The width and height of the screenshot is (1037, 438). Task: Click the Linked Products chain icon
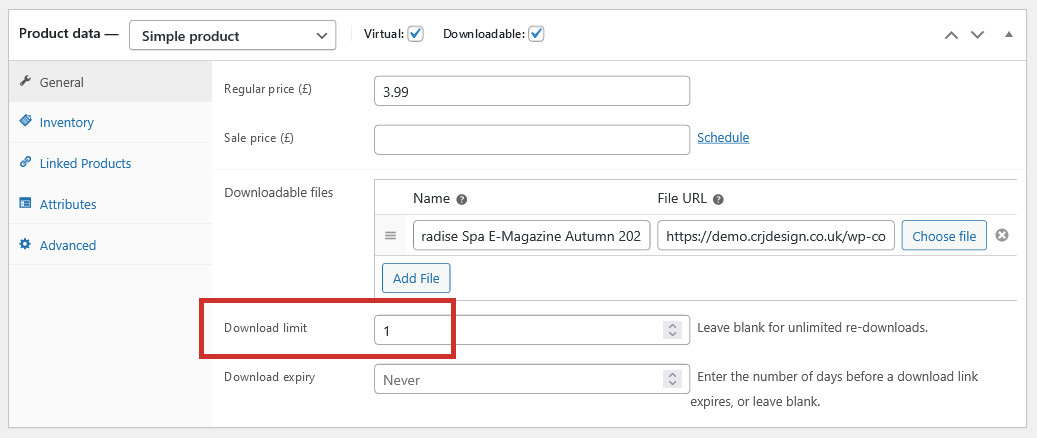click(25, 162)
